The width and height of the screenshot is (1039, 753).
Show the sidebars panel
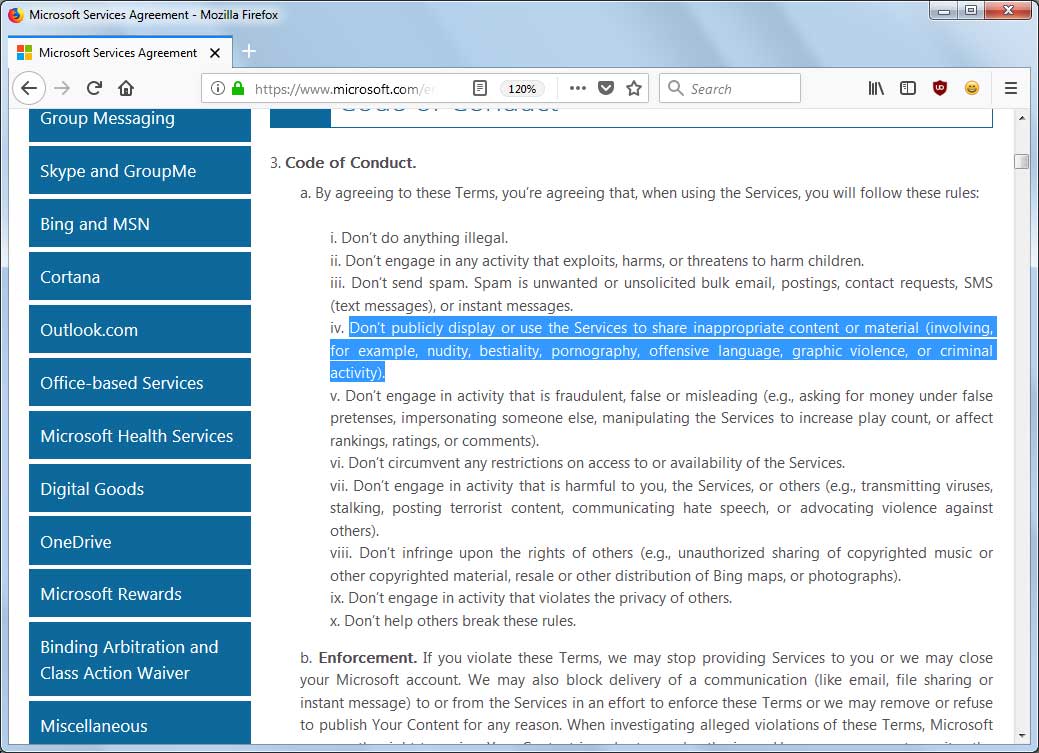(x=908, y=88)
